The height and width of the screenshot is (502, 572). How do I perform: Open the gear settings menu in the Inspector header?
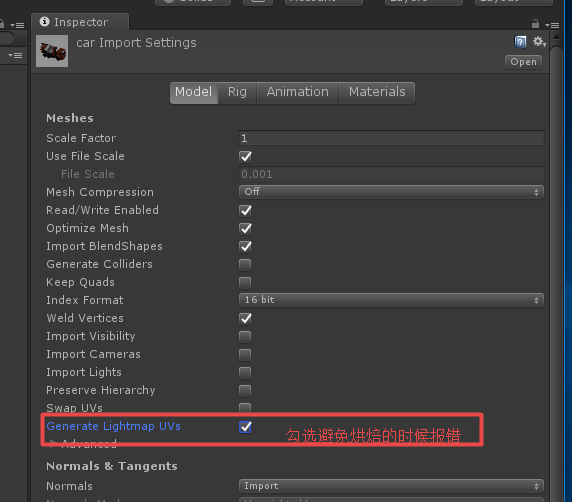point(539,42)
